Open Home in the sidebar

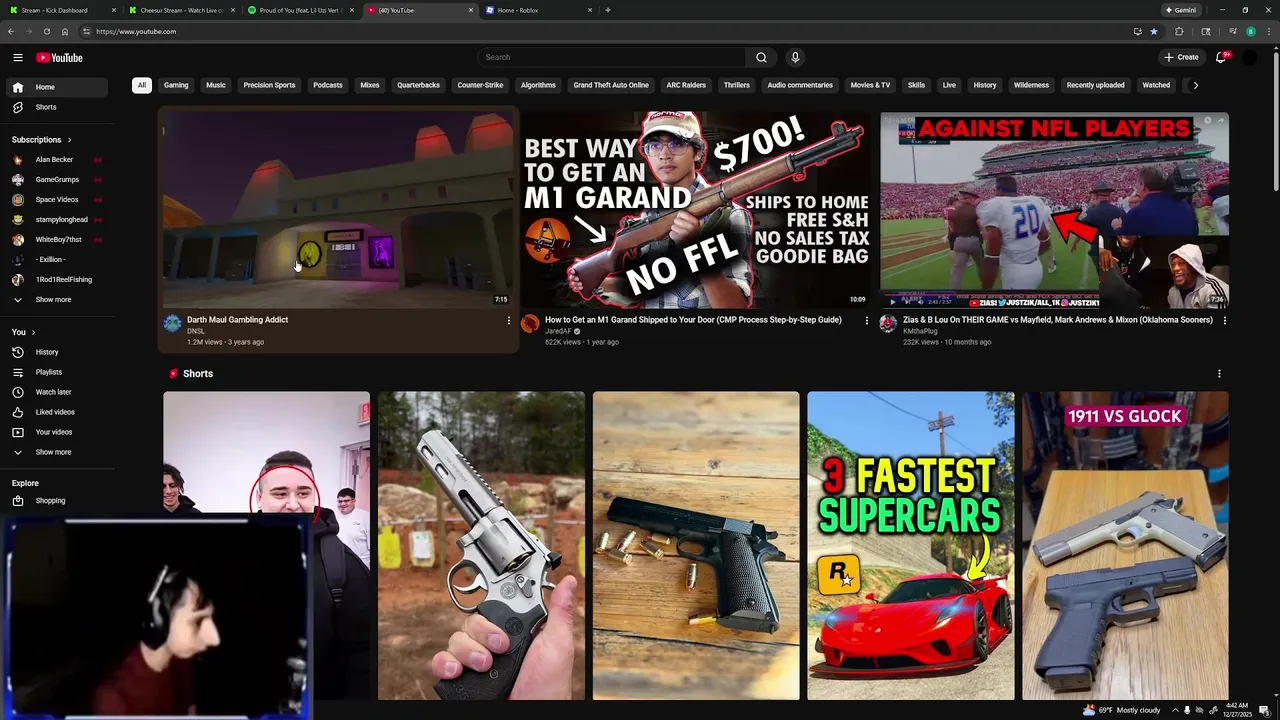click(57, 87)
